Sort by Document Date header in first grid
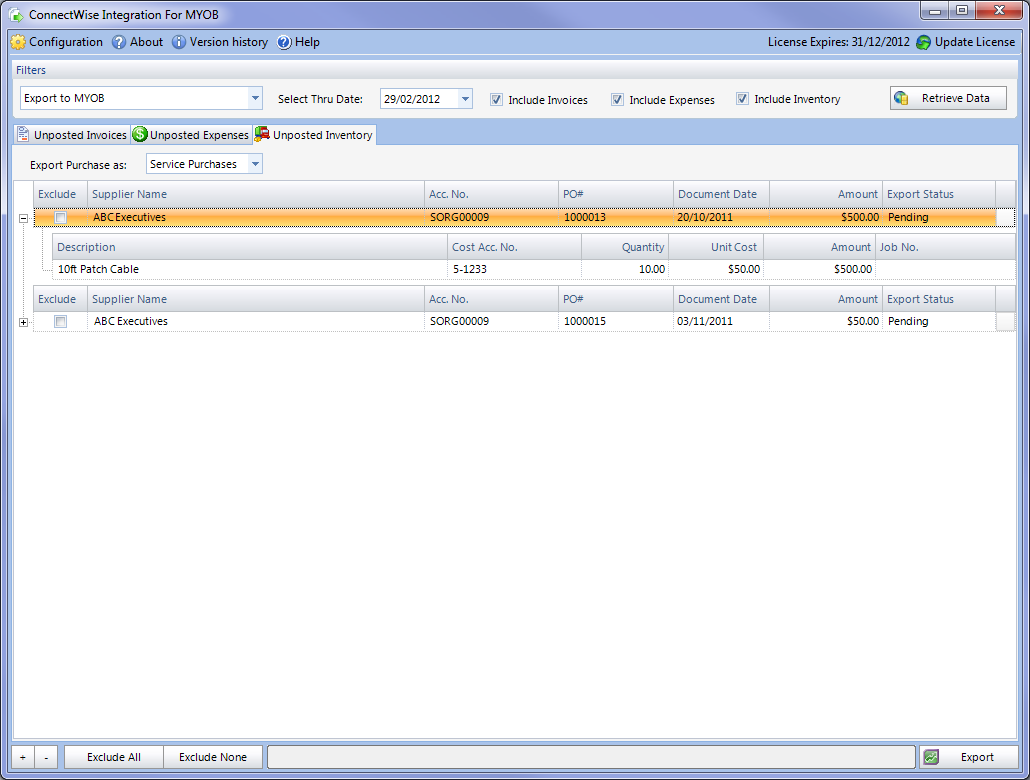 [721, 194]
